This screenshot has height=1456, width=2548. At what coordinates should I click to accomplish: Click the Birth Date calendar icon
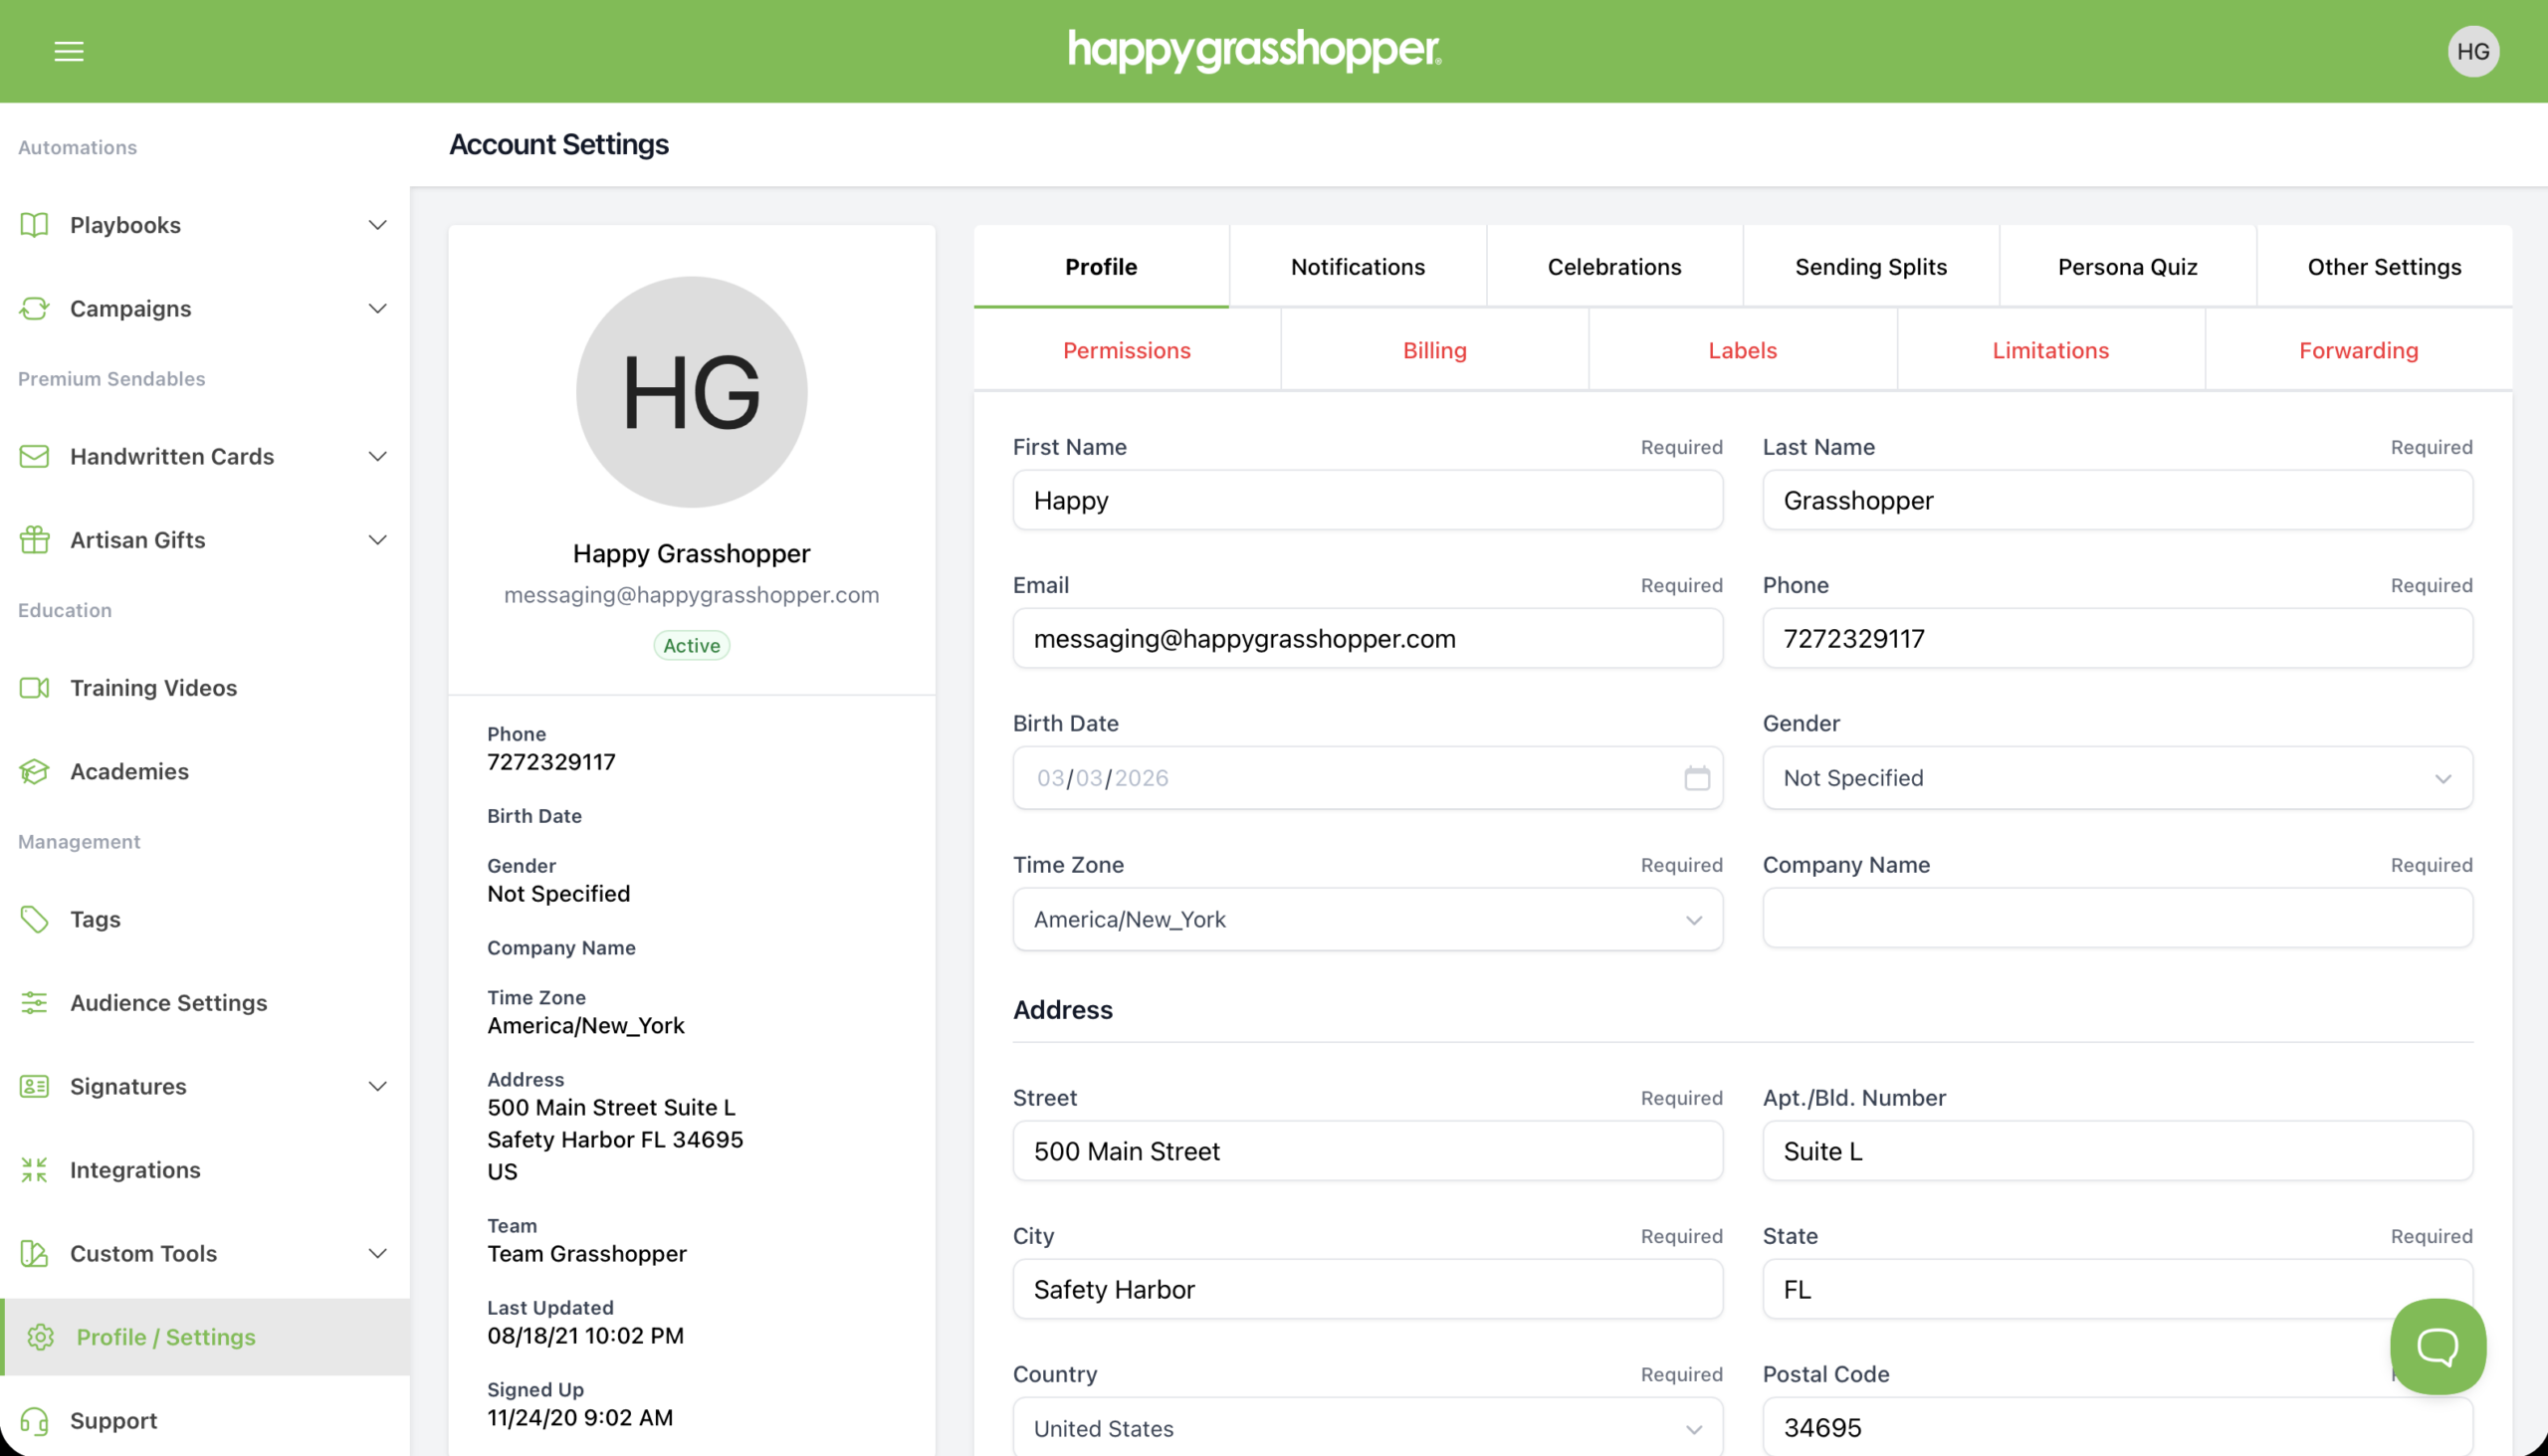click(1696, 778)
